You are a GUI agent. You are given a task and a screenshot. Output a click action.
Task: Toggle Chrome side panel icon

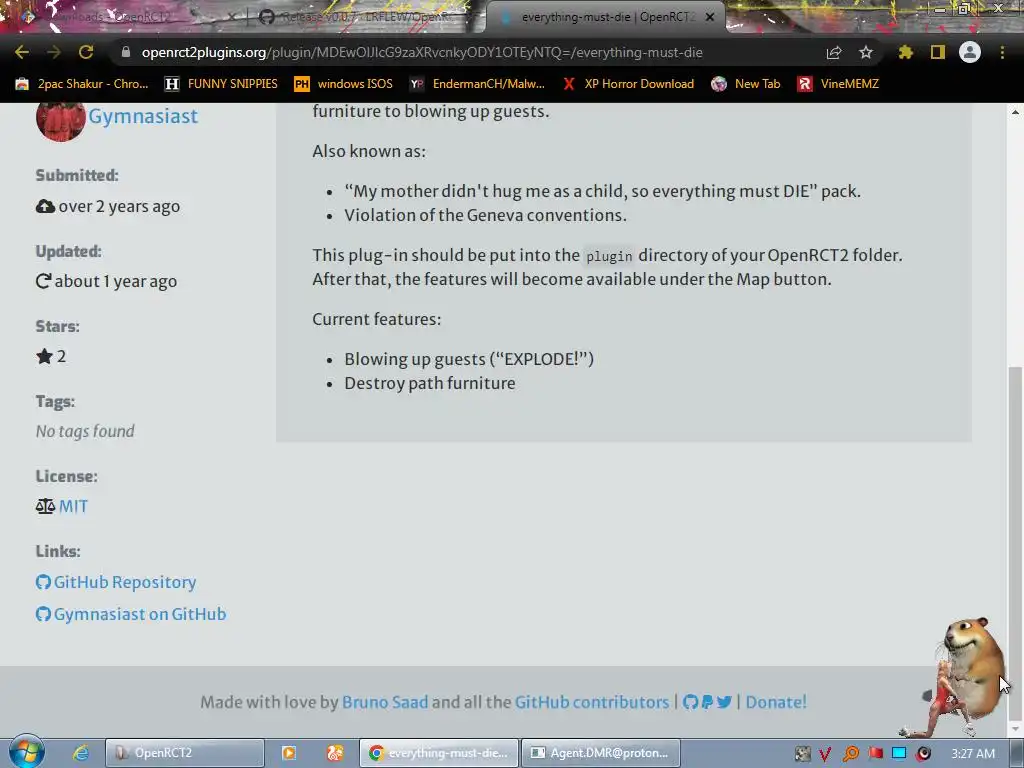point(938,52)
